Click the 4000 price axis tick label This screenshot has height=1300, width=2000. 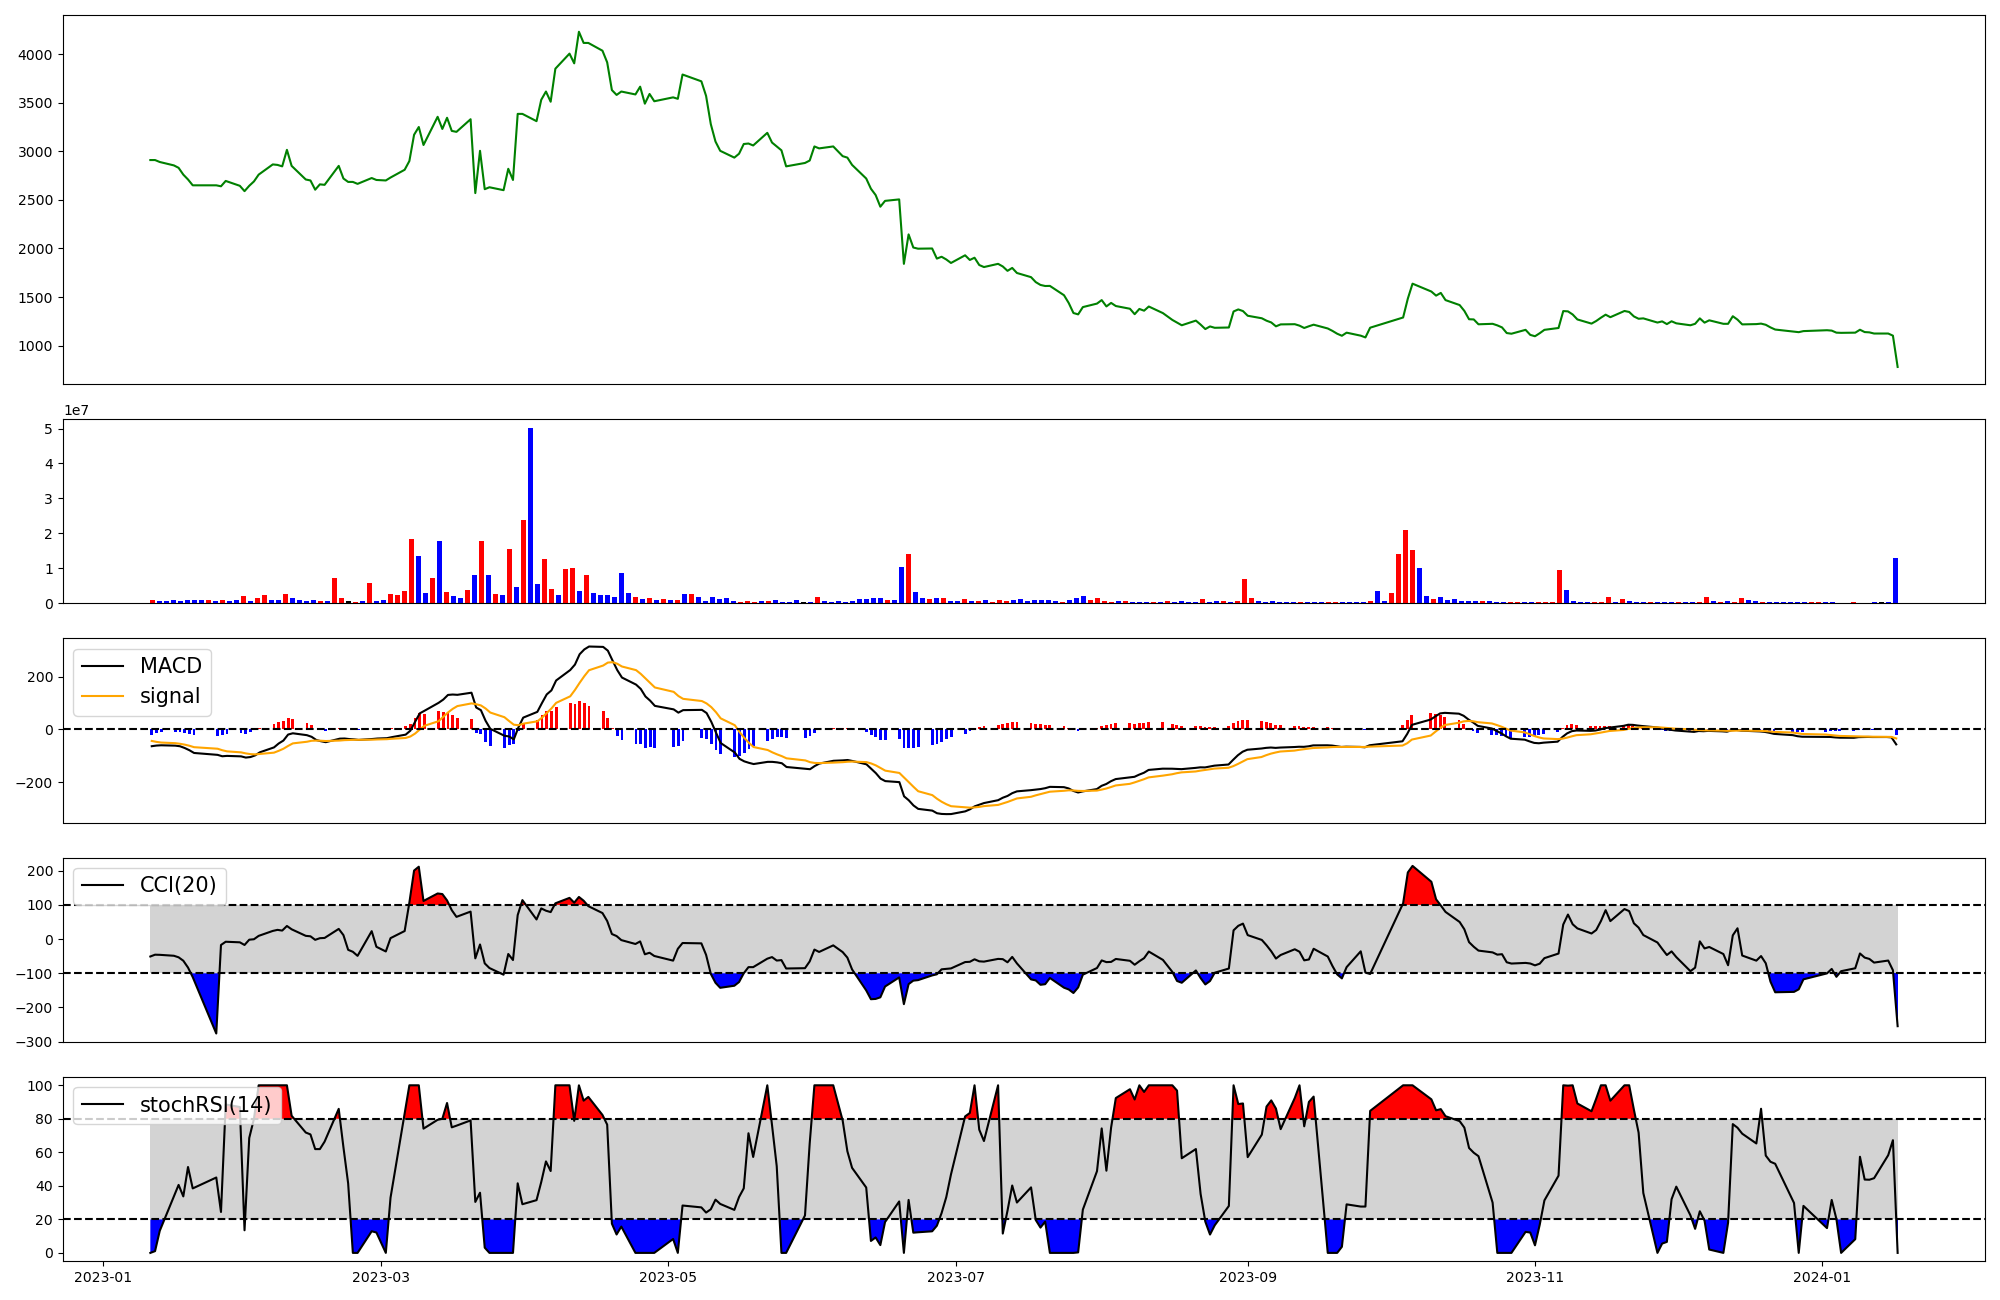click(x=36, y=55)
